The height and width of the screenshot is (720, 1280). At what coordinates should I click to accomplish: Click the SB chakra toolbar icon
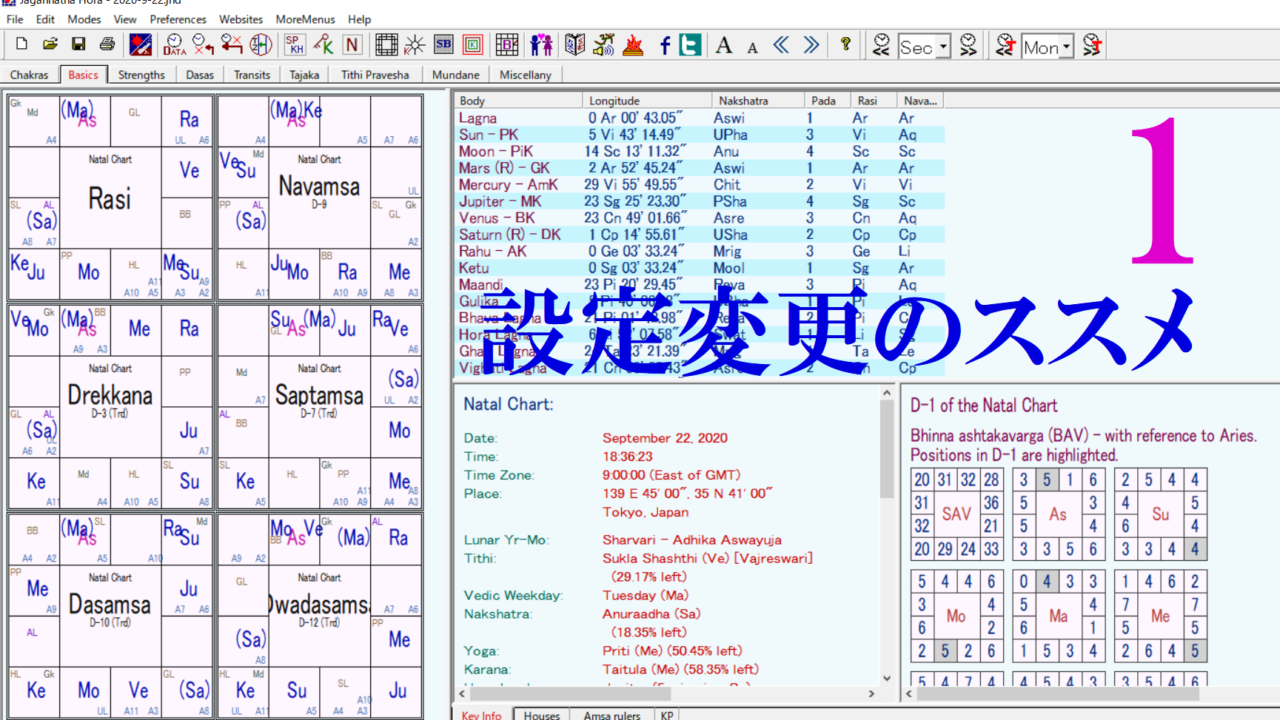(x=443, y=45)
